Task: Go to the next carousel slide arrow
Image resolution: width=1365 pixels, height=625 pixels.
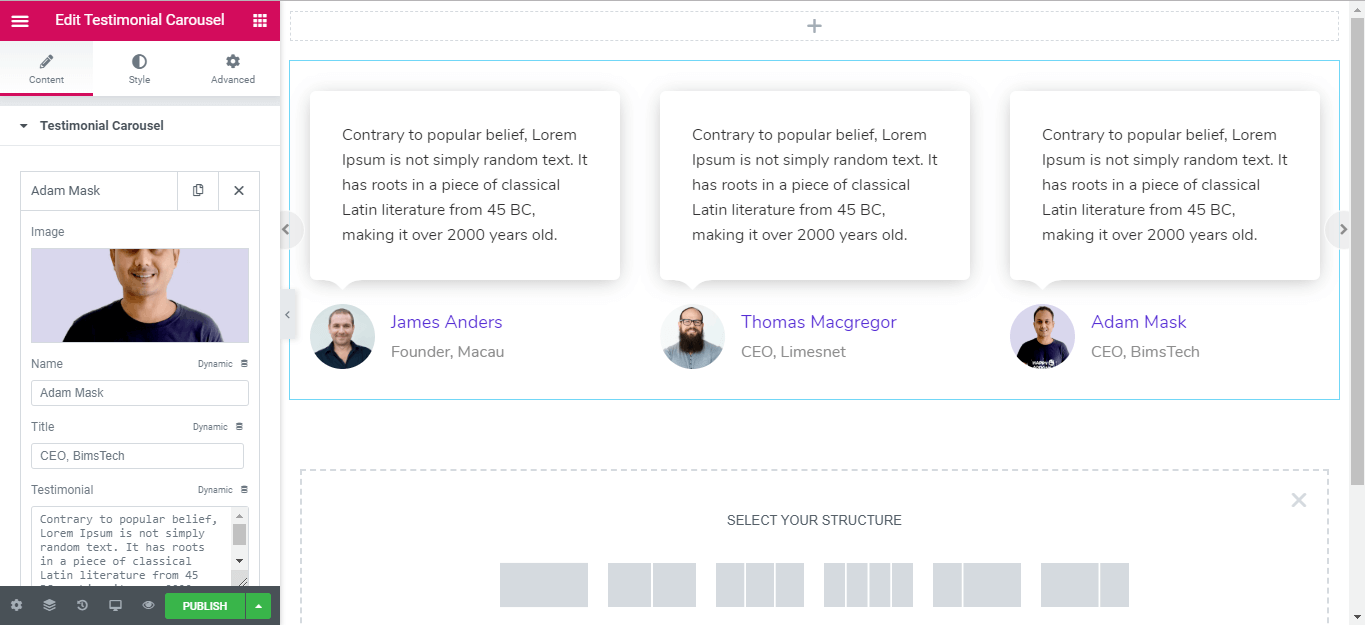Action: [1343, 230]
